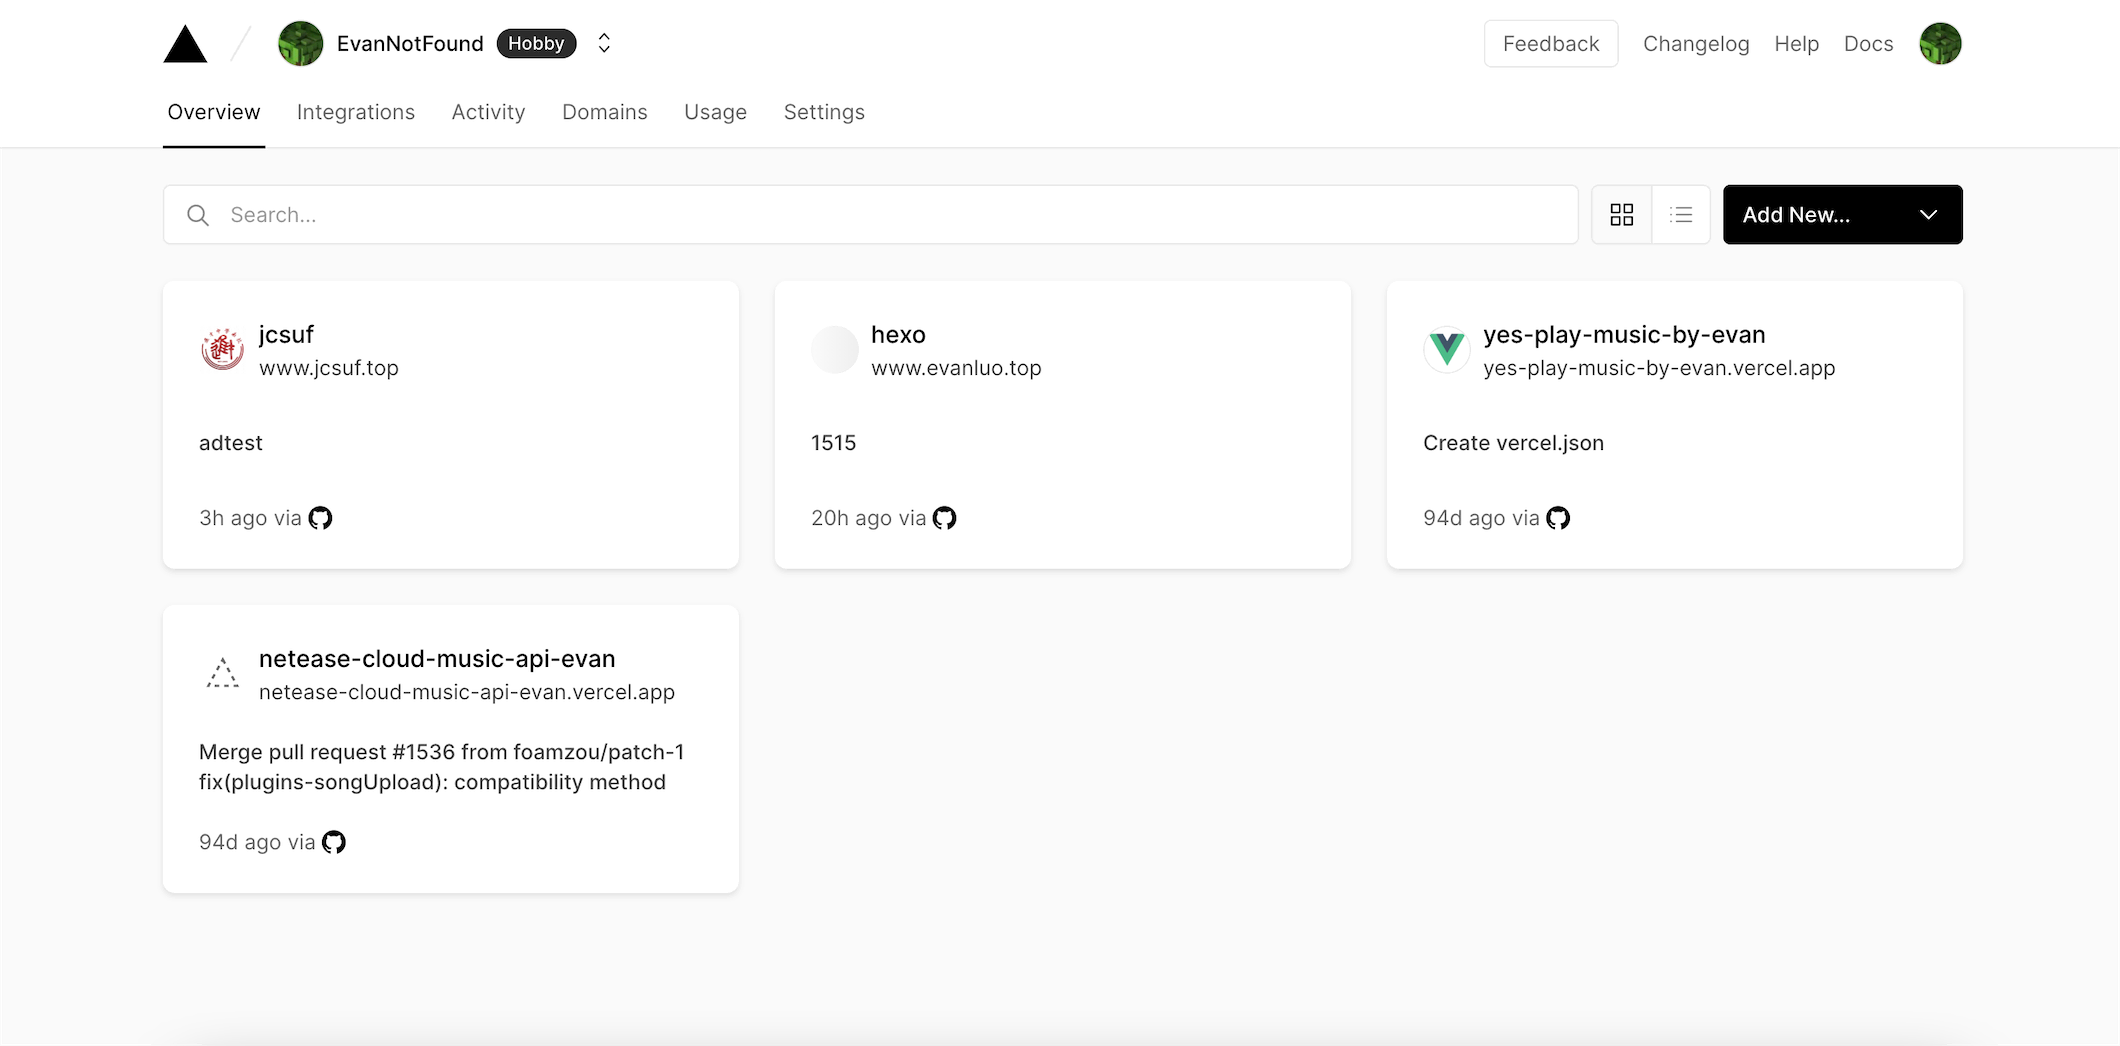Open yes-play-music-by-evan project title
Viewport: 2120px width, 1046px height.
tap(1624, 334)
